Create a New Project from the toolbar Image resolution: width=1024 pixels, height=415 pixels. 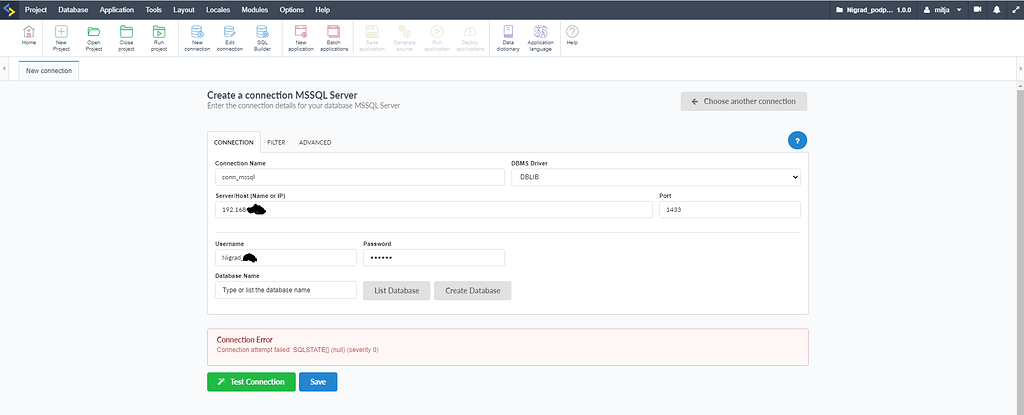(x=61, y=36)
